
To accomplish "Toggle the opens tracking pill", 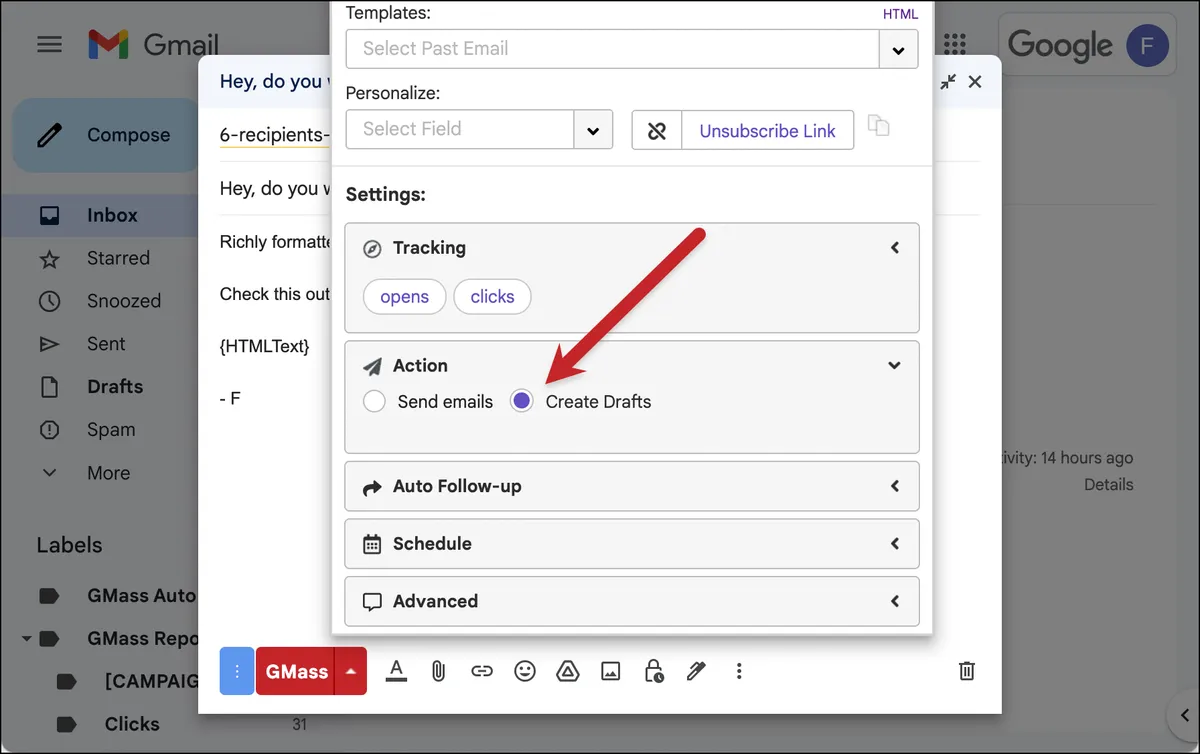I will tap(405, 296).
